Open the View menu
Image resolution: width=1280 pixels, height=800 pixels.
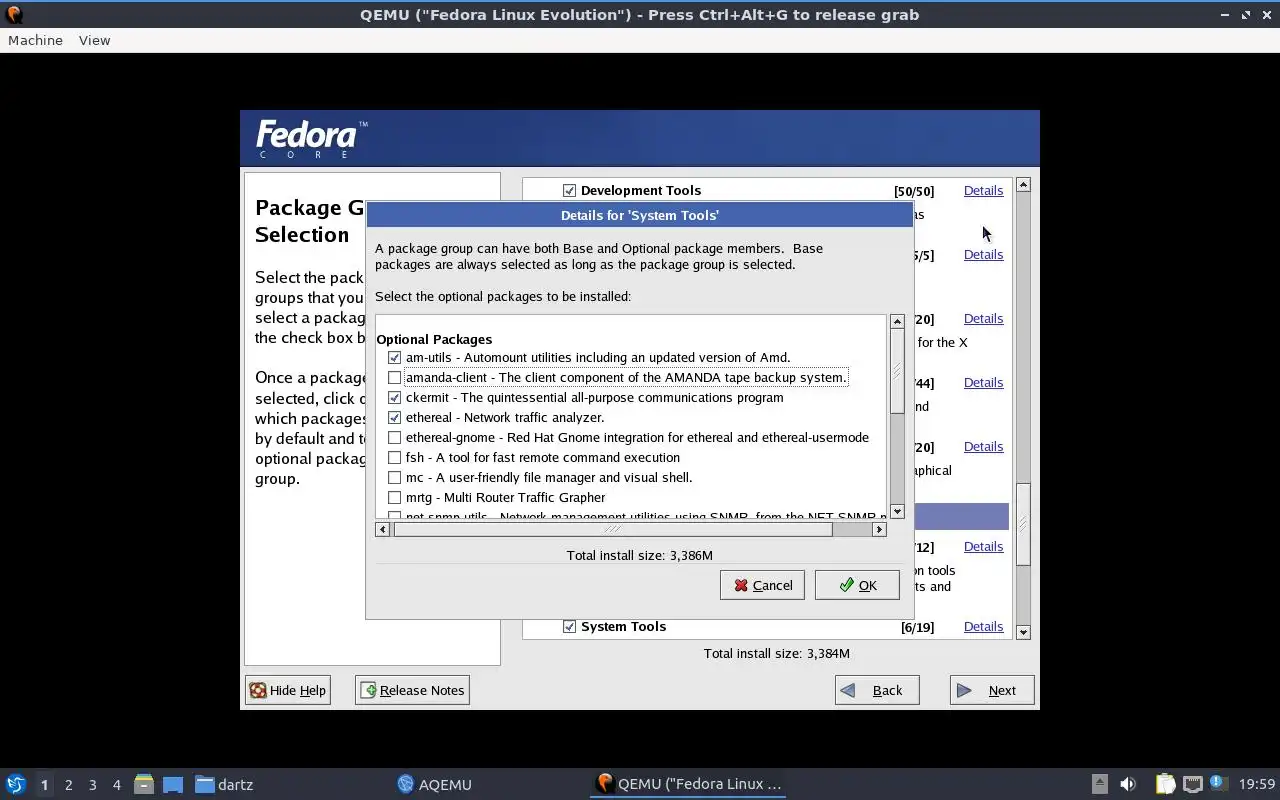94,40
